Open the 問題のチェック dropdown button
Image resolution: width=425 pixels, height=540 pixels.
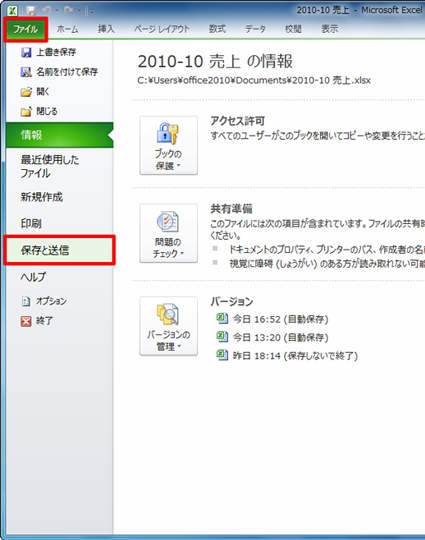pos(168,233)
